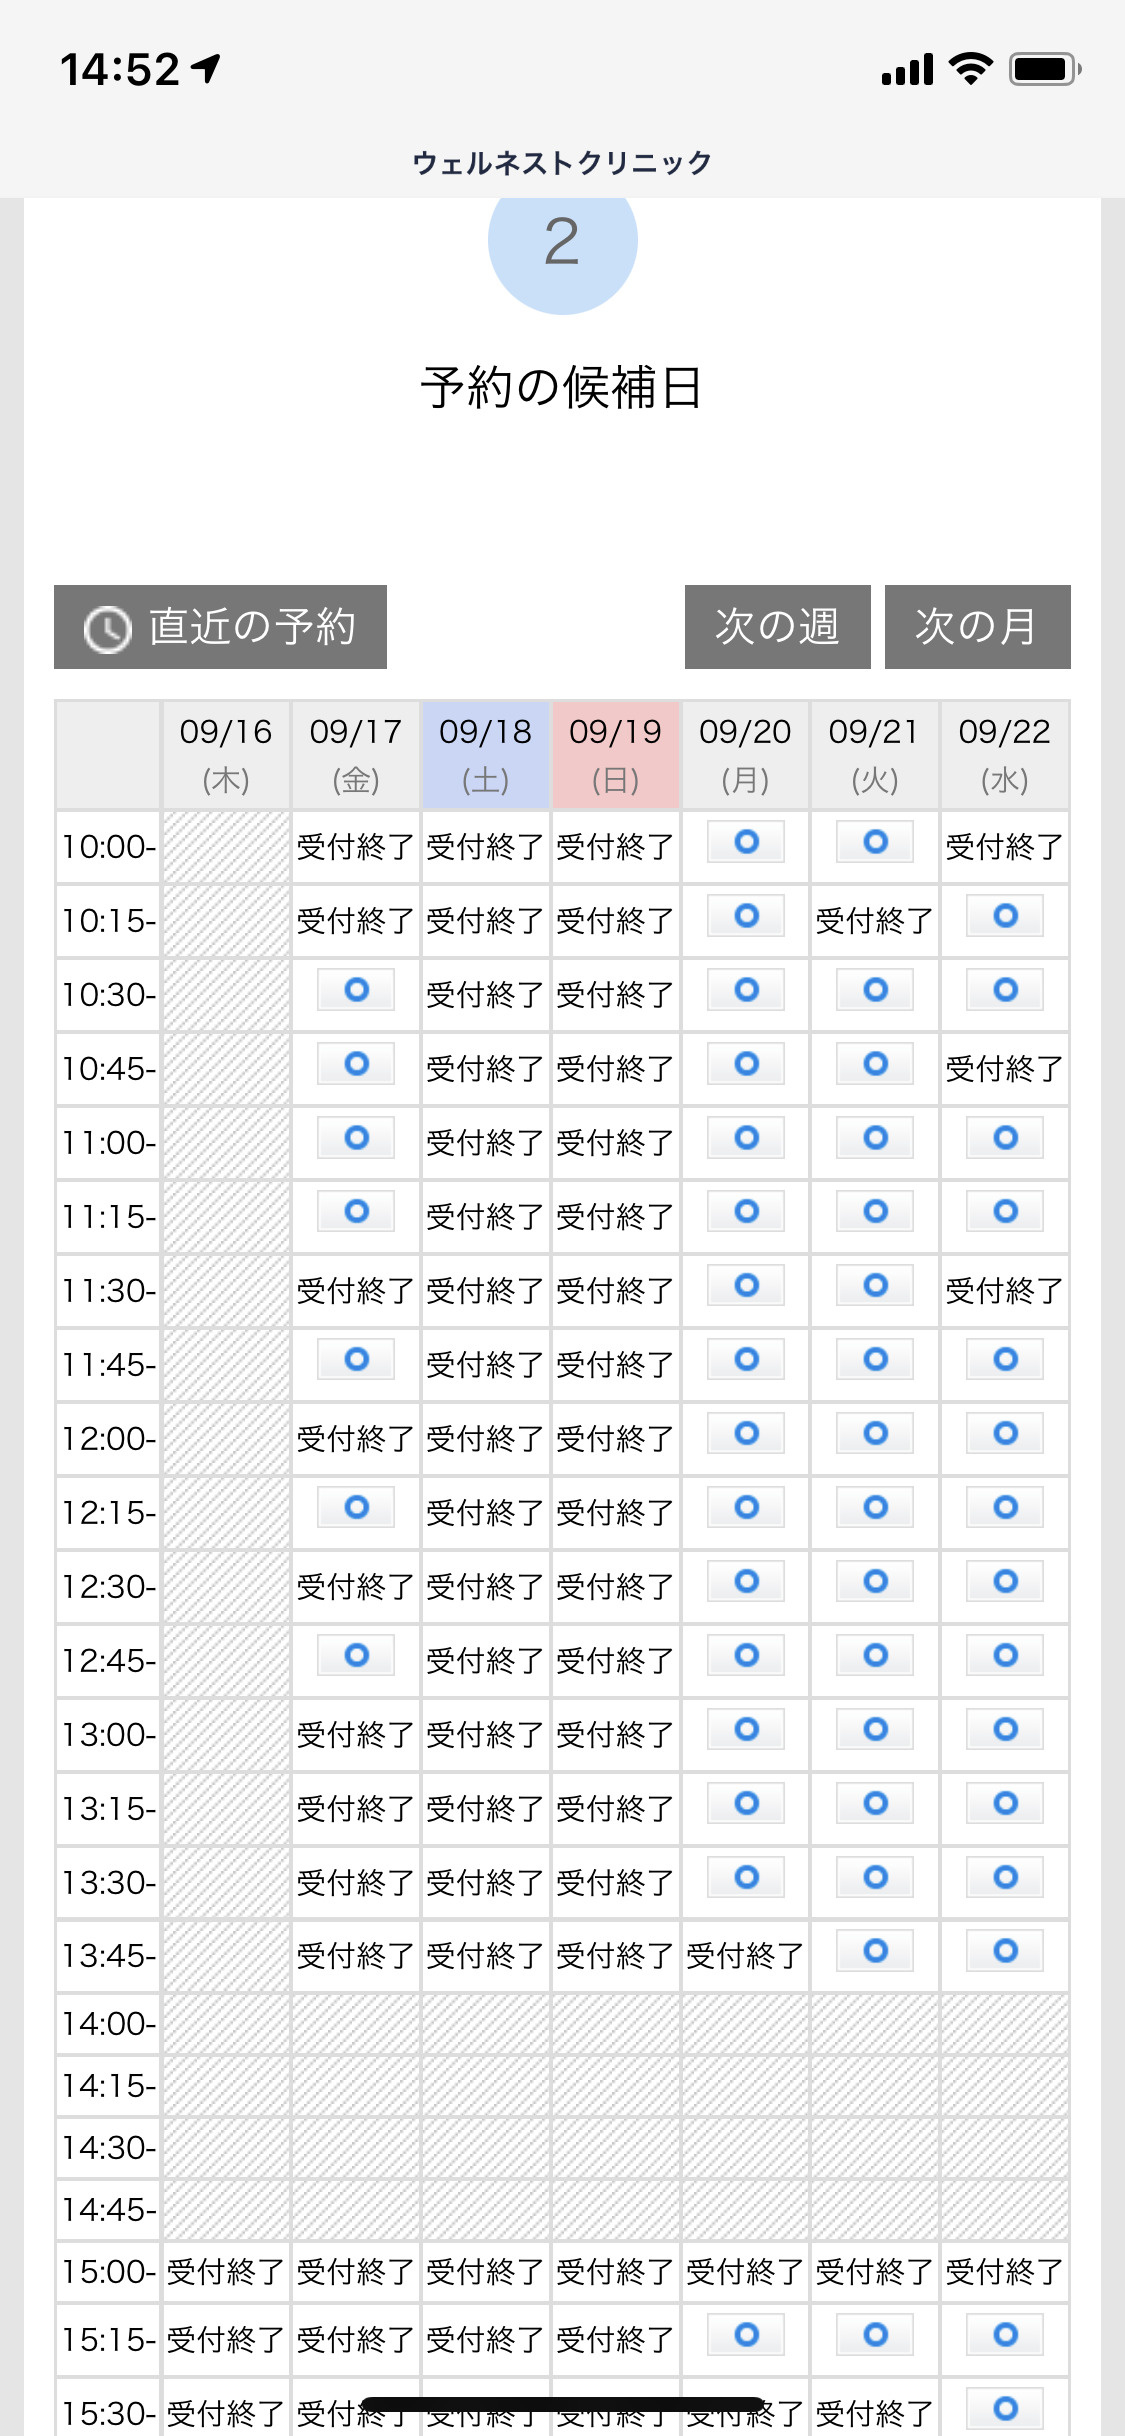Tap the 09/20 Monday column header
The image size is (1125, 2436).
click(x=746, y=755)
